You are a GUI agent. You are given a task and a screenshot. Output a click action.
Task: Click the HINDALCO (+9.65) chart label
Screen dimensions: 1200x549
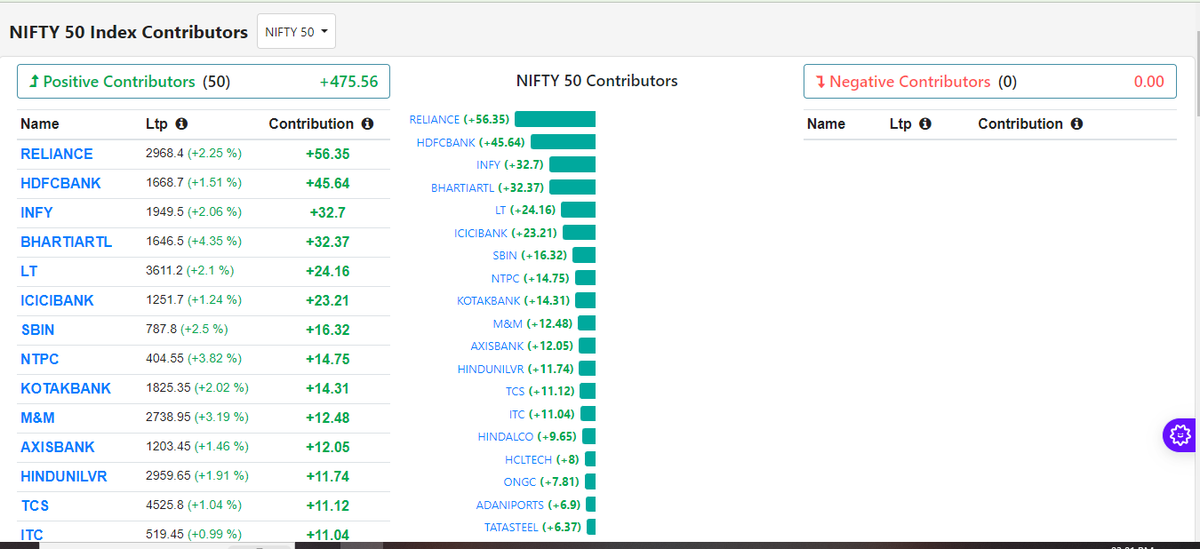528,437
